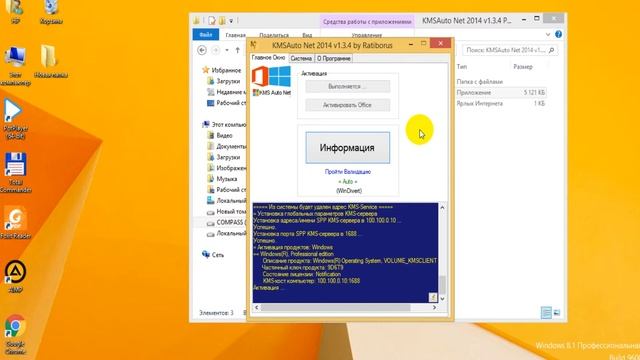The image size is (640, 360).
Task: Select the Приложение row sized 5 121 КБ
Action: 501,93
